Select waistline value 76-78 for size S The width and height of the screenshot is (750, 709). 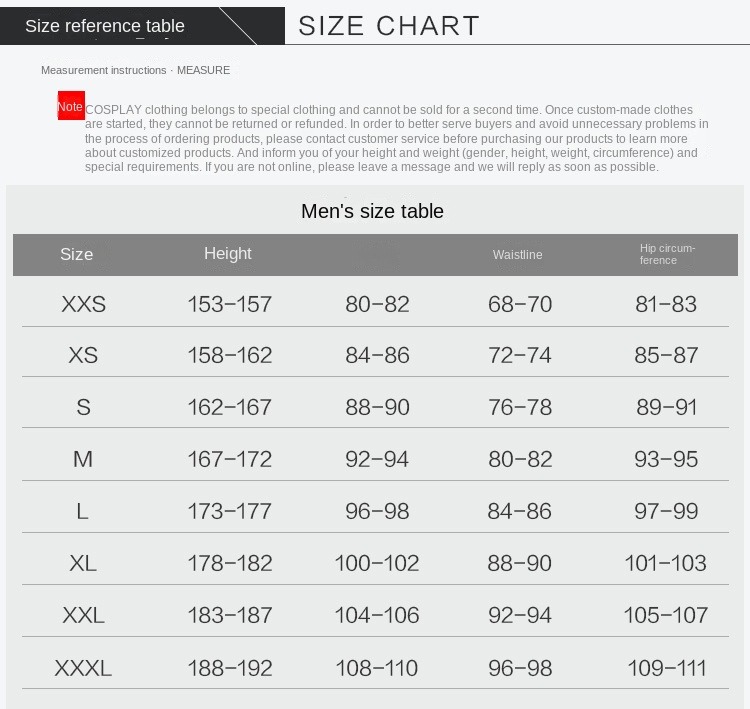[x=520, y=408]
